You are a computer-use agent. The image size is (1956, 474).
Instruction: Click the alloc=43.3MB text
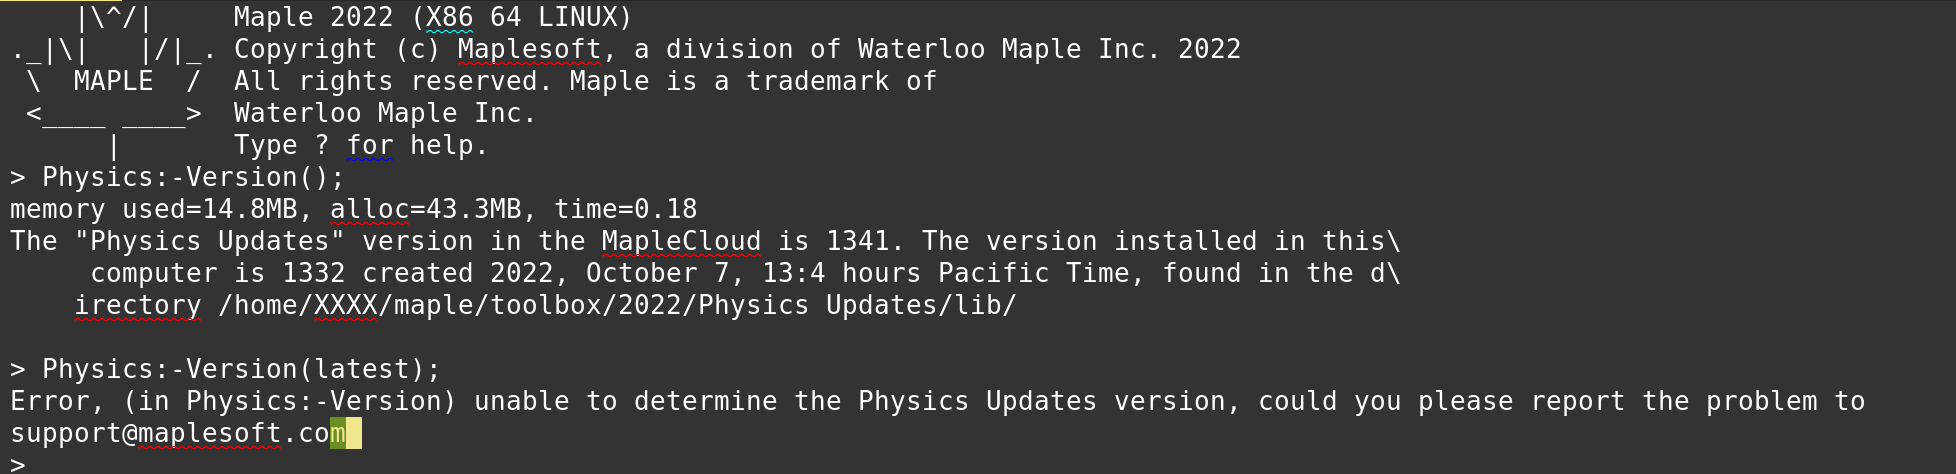[x=425, y=210]
